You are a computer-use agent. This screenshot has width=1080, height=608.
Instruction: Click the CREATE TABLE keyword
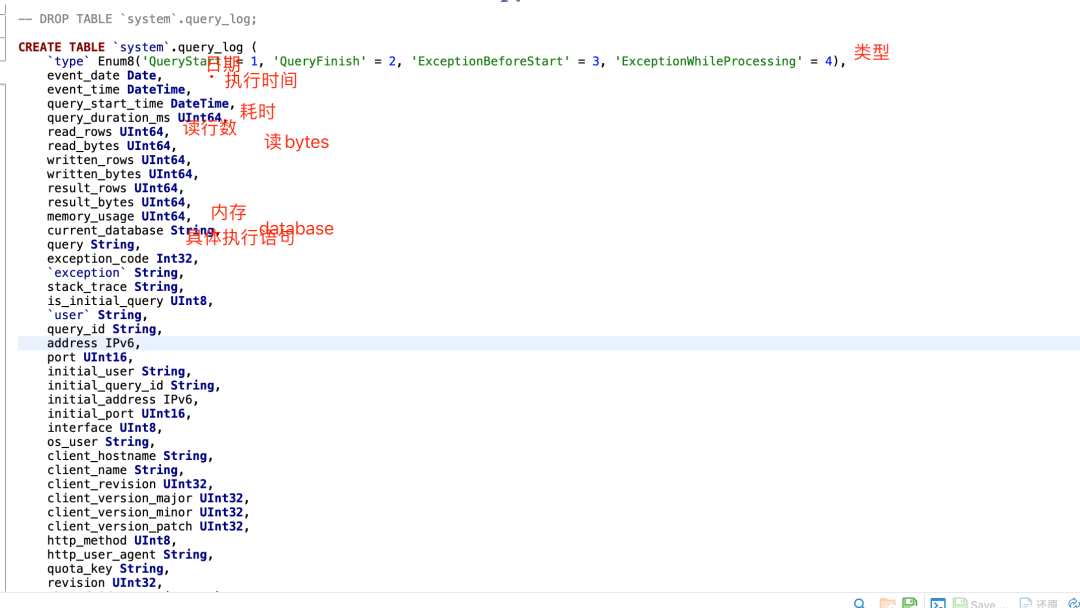tap(61, 47)
